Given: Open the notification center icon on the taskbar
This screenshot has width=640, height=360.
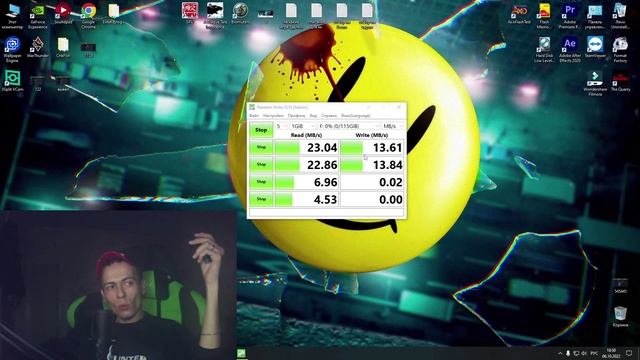Looking at the screenshot, I should click(x=629, y=353).
